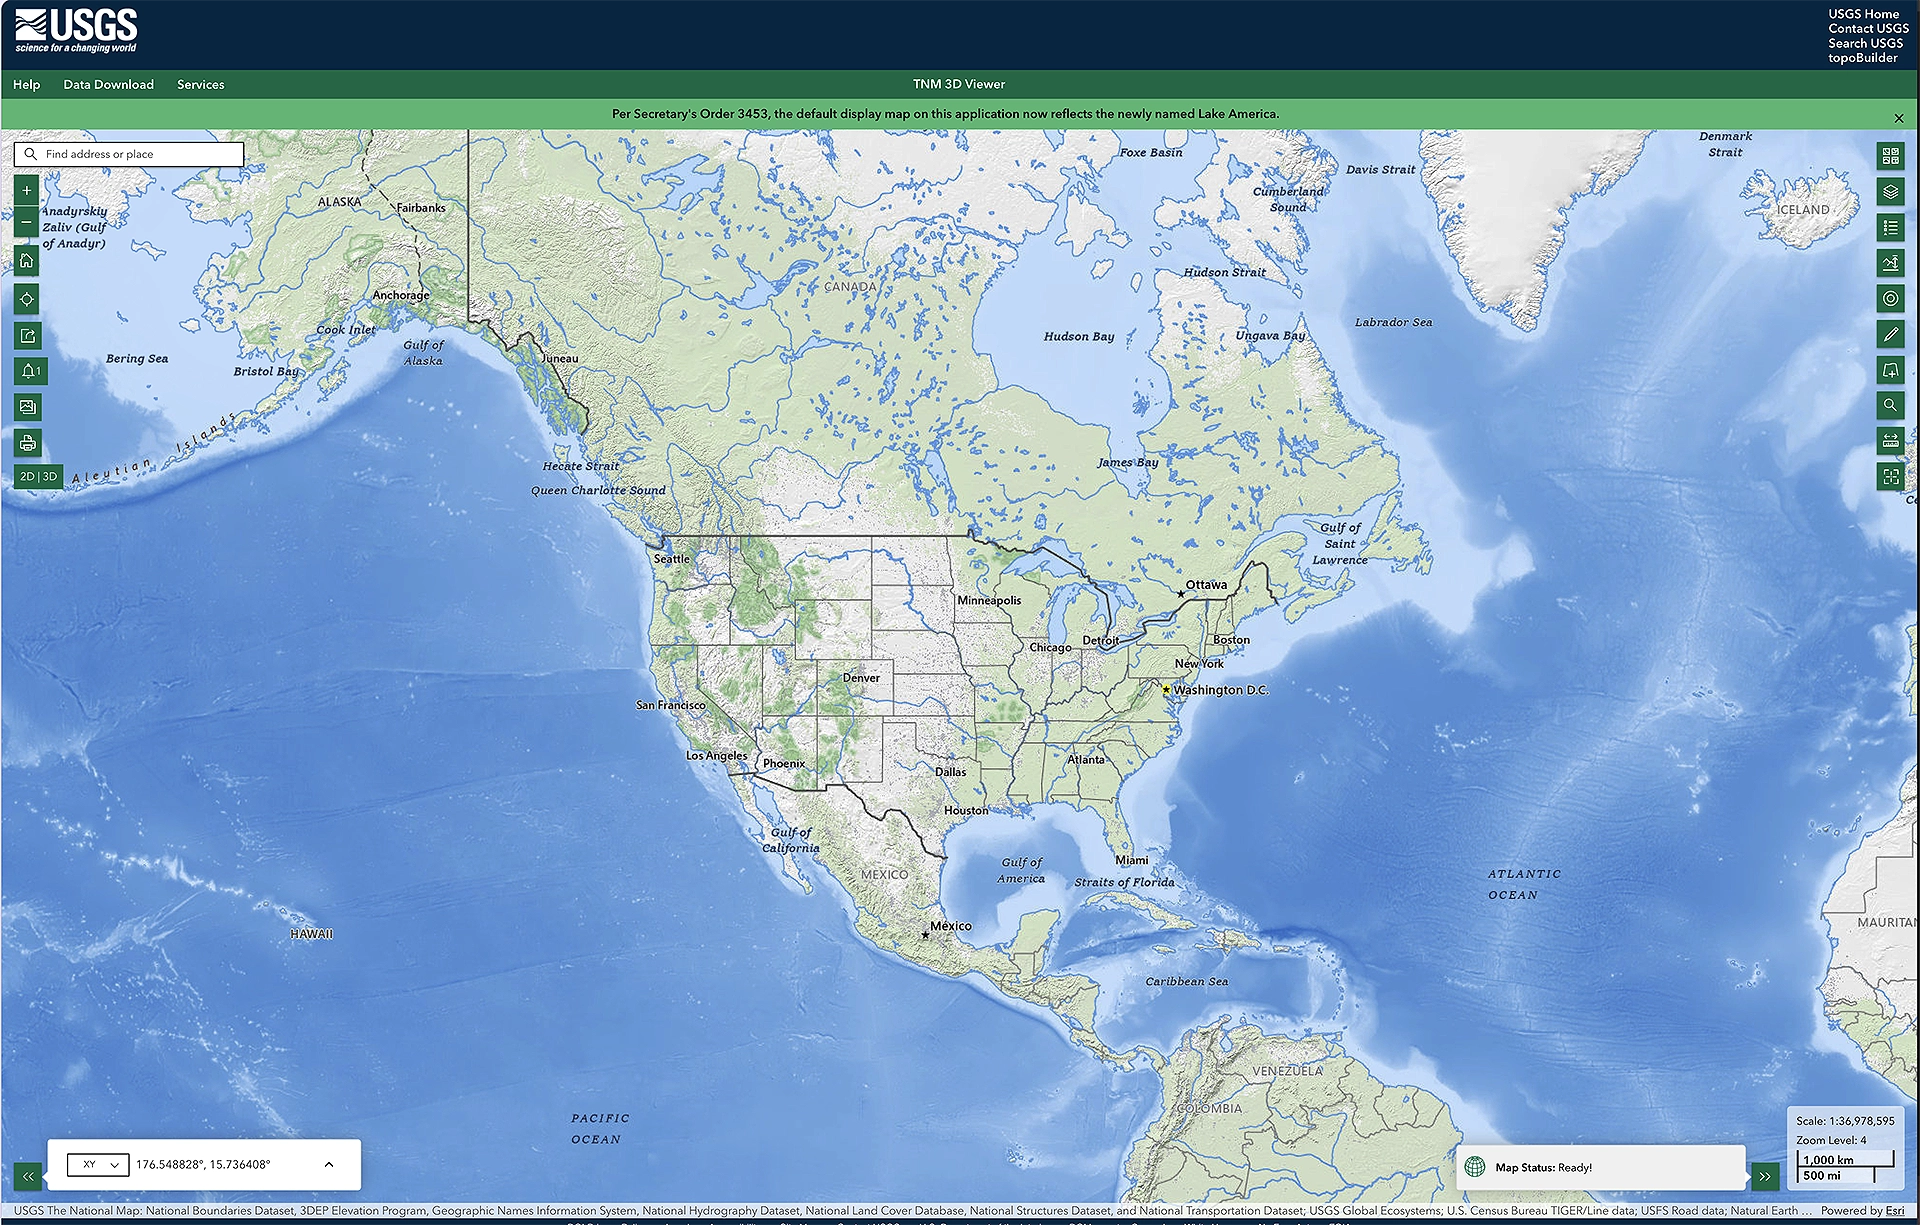Viewport: 1920px width, 1225px height.
Task: Click the Ottawa capital label
Action: click(x=1206, y=585)
